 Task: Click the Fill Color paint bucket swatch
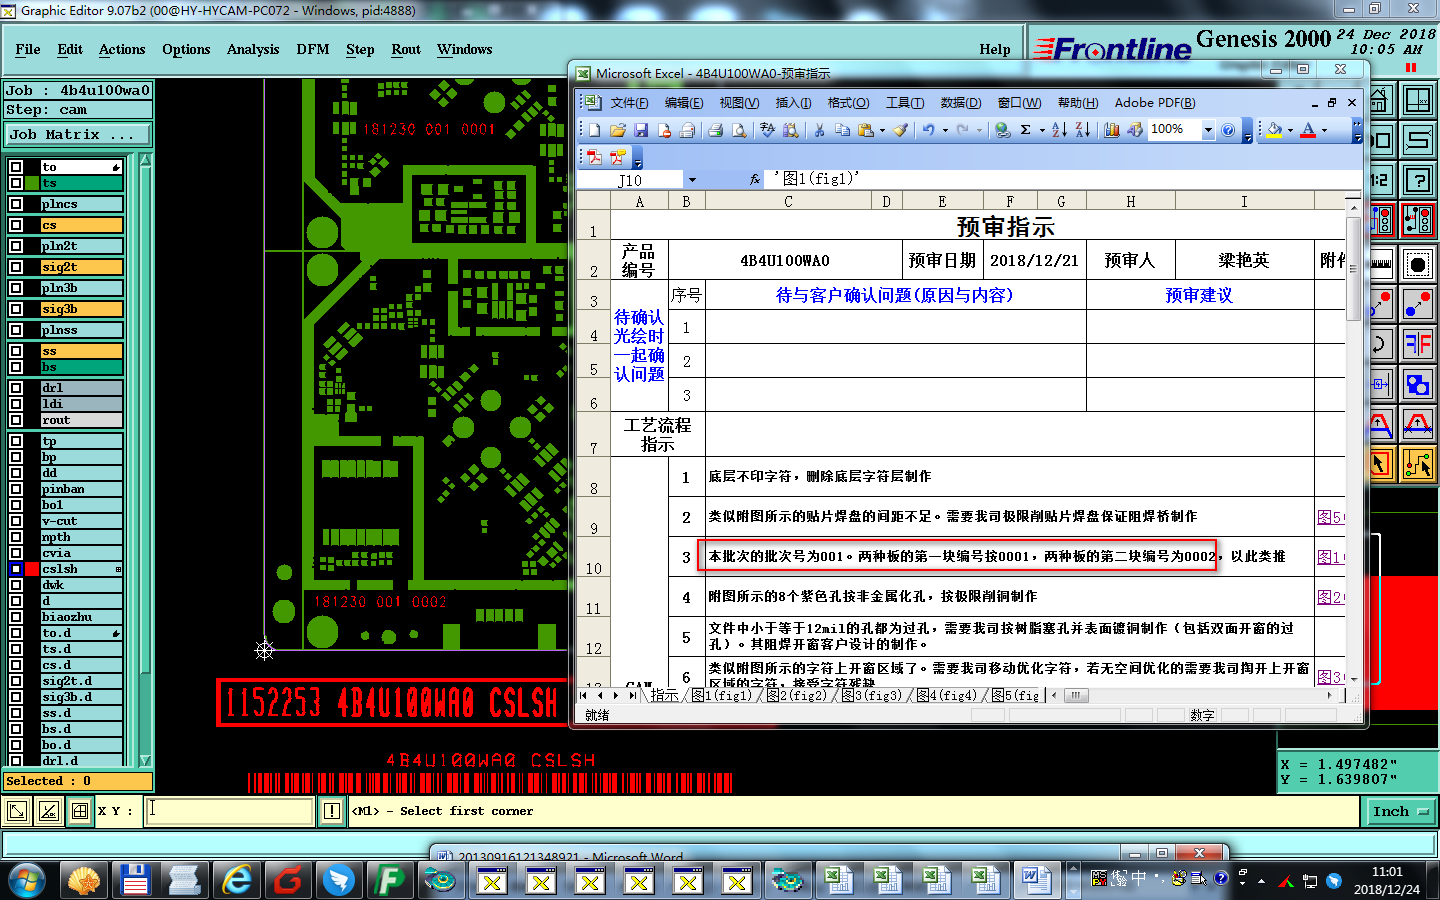click(x=1275, y=130)
